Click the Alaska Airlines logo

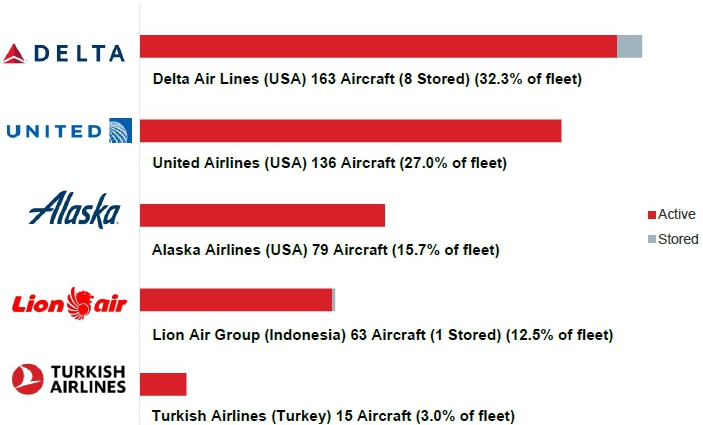(75, 211)
